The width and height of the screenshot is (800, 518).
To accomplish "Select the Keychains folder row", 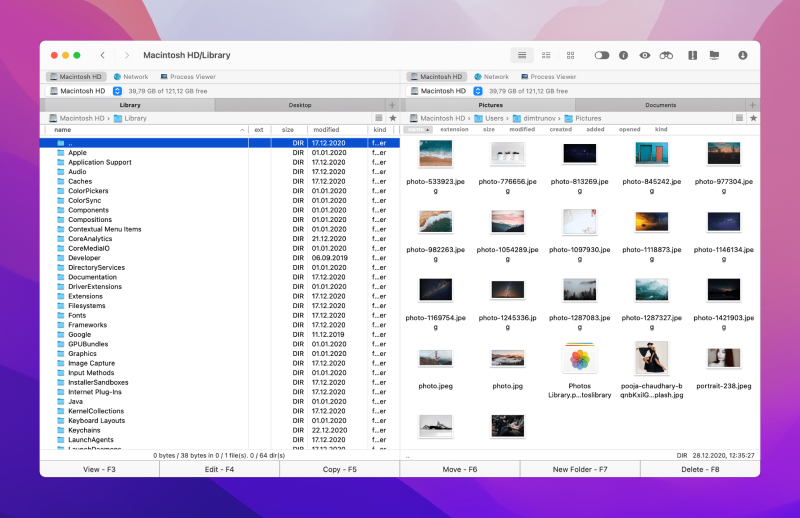I will (219, 430).
